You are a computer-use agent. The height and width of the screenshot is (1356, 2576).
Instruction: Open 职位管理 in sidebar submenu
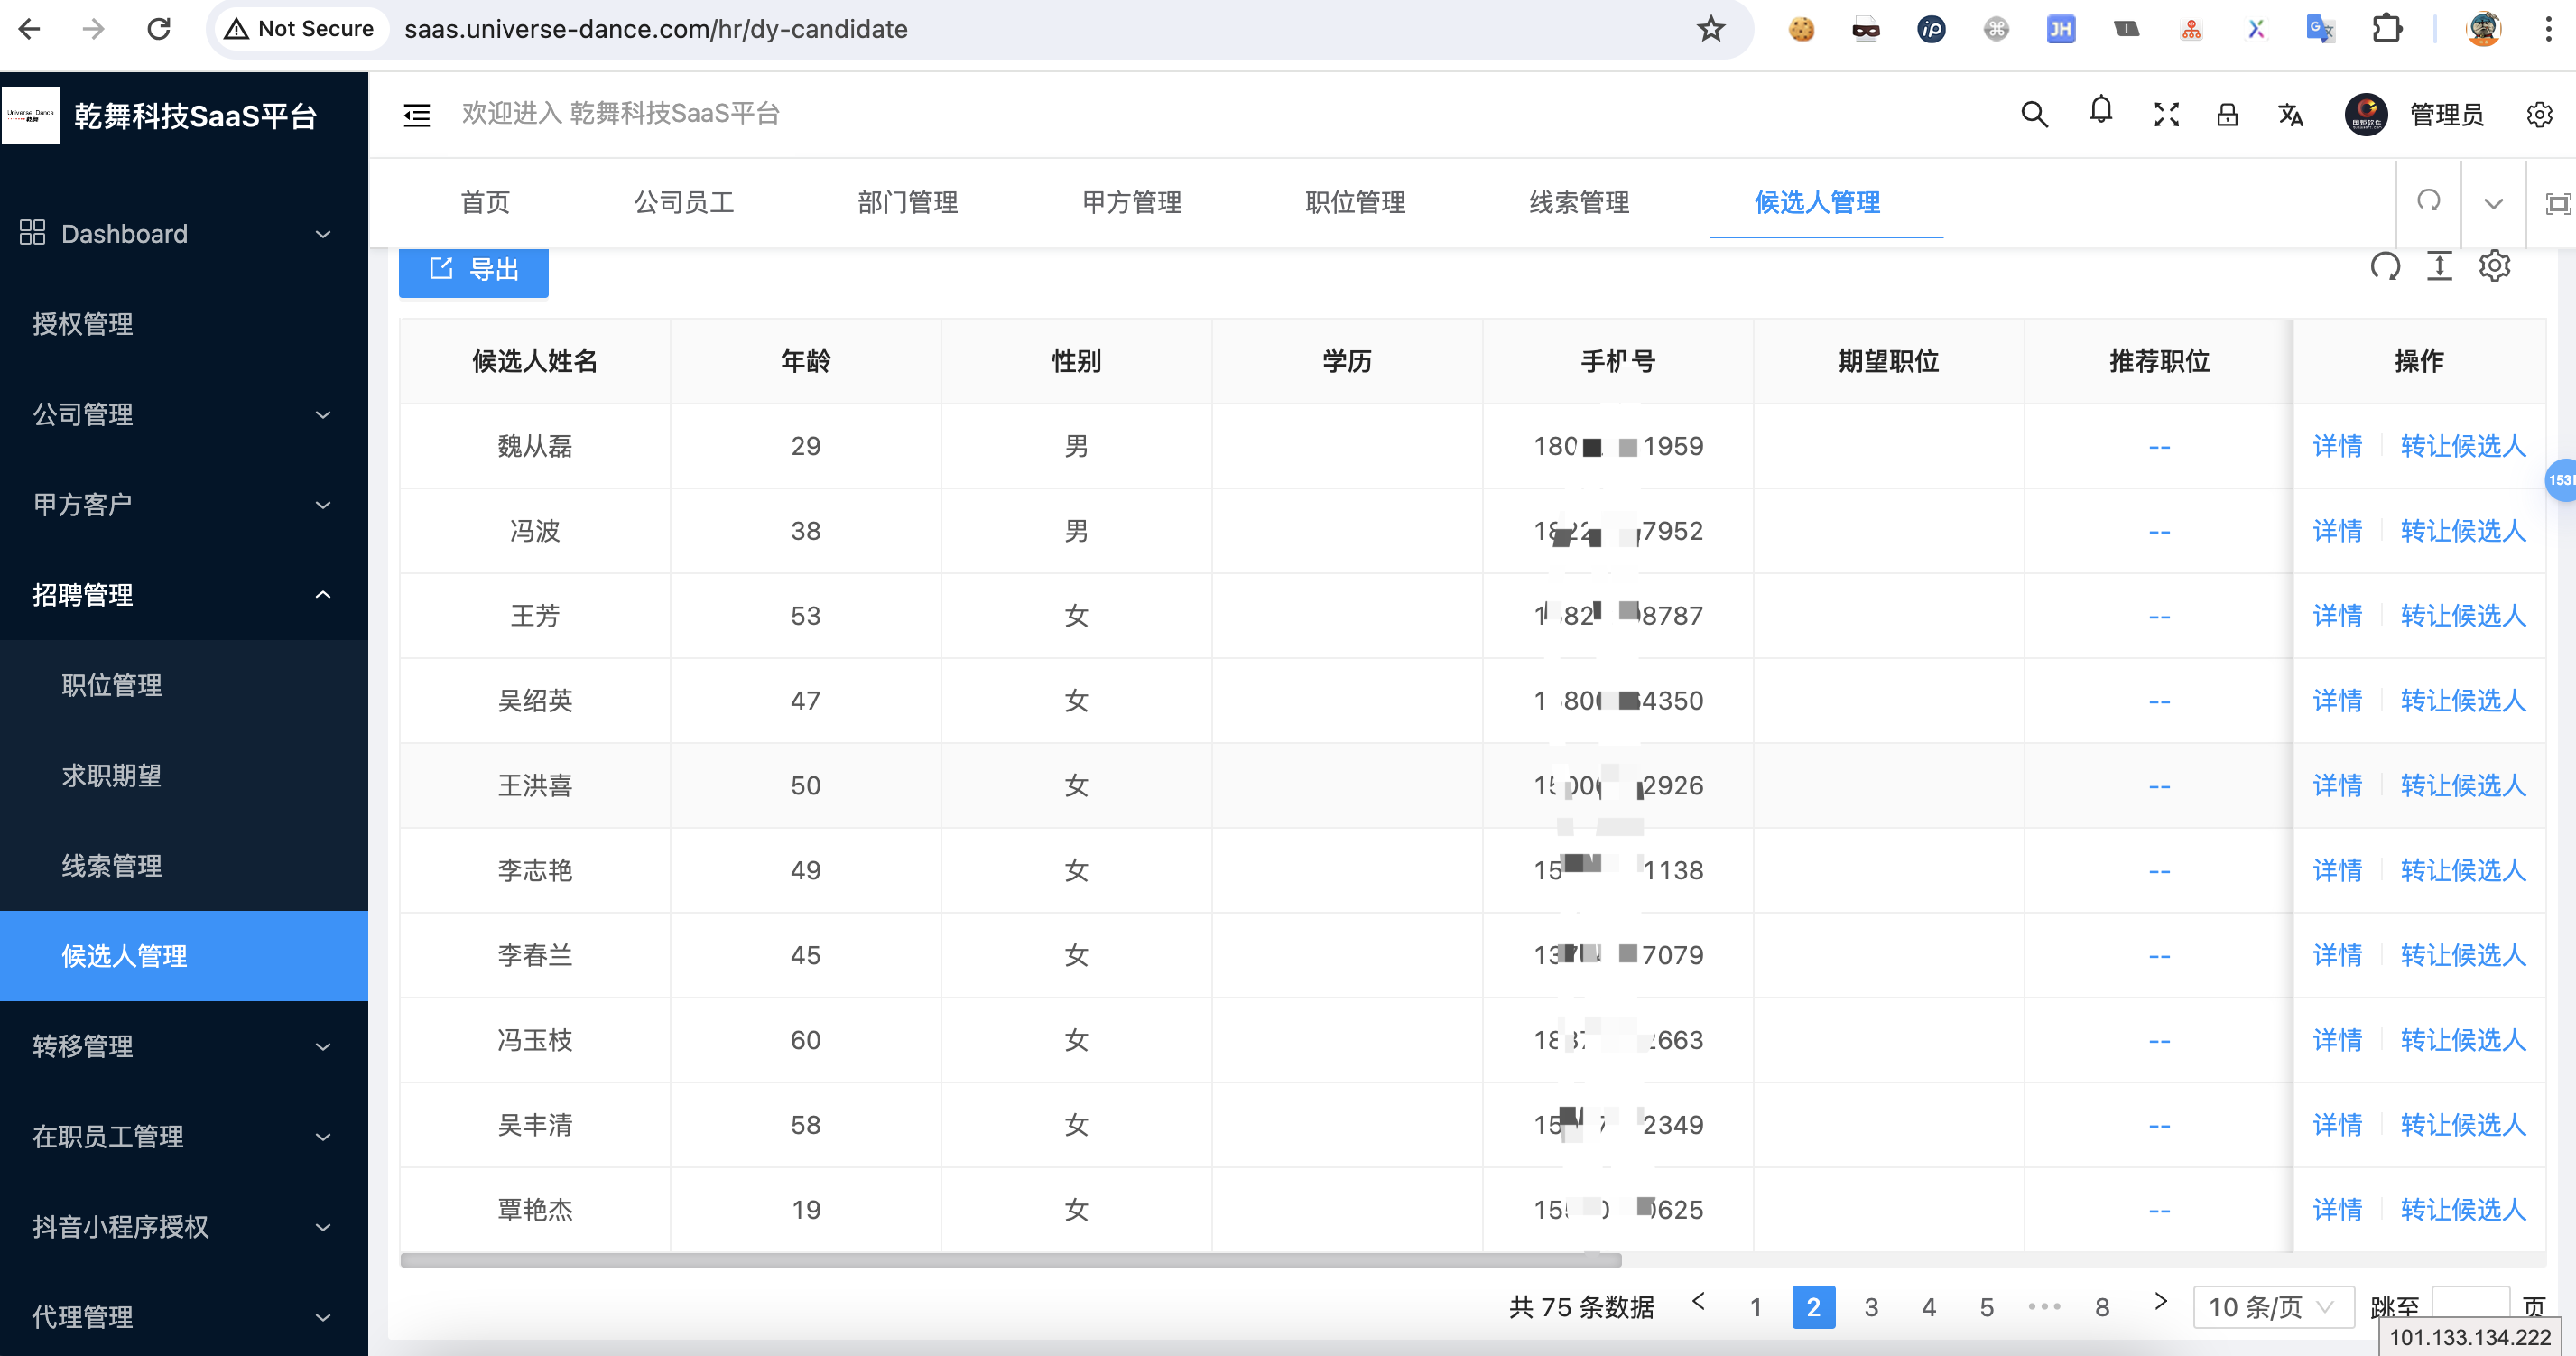184,685
